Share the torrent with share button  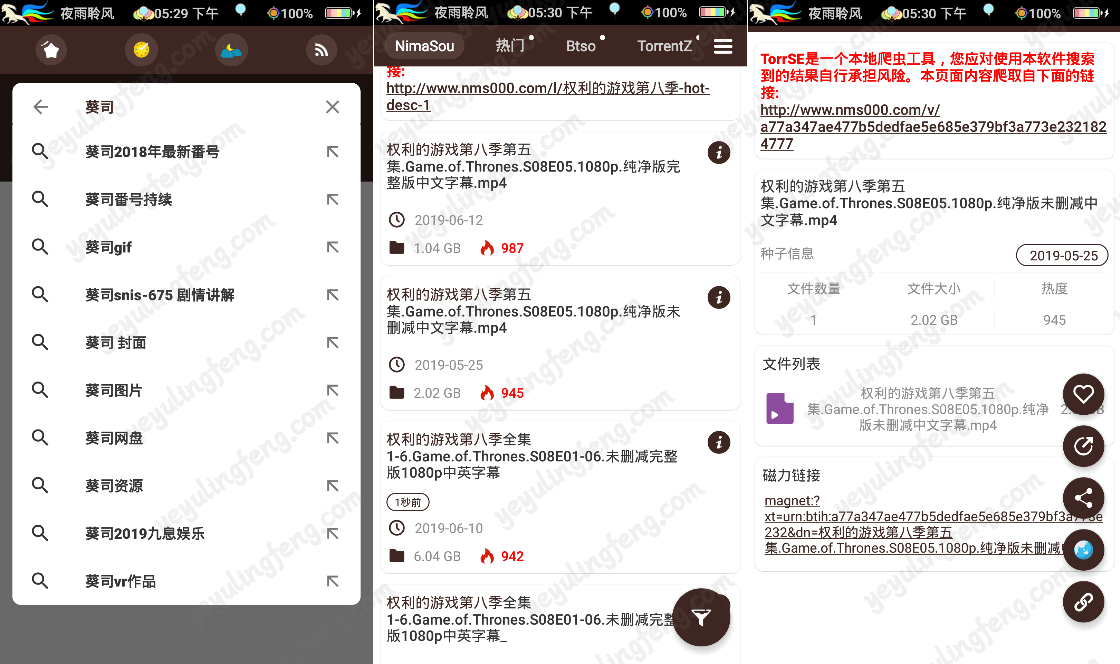tap(1084, 498)
